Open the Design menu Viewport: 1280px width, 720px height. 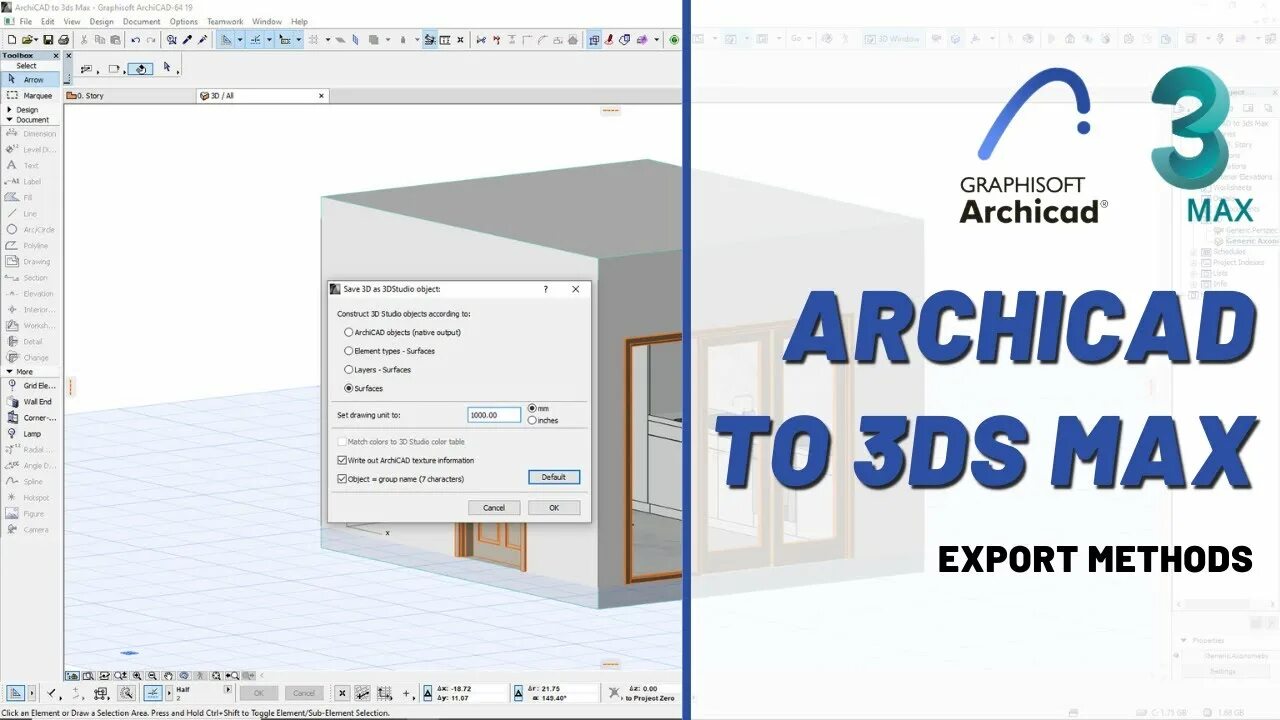pyautogui.click(x=102, y=21)
